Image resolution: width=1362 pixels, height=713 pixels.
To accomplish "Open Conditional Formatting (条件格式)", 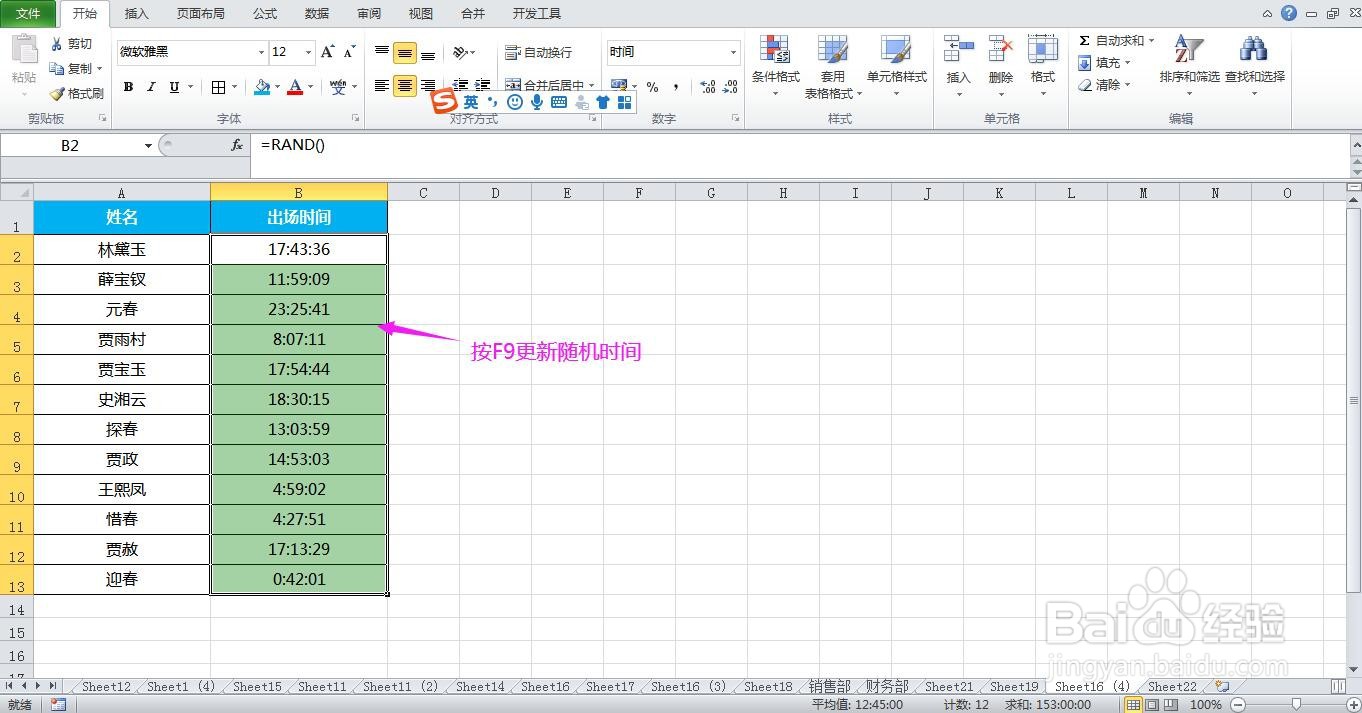I will pos(776,66).
